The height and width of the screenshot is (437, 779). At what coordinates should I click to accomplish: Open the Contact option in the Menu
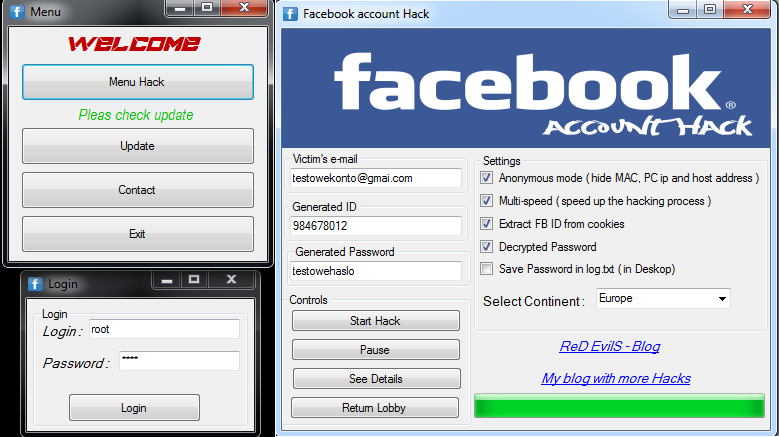[x=138, y=190]
